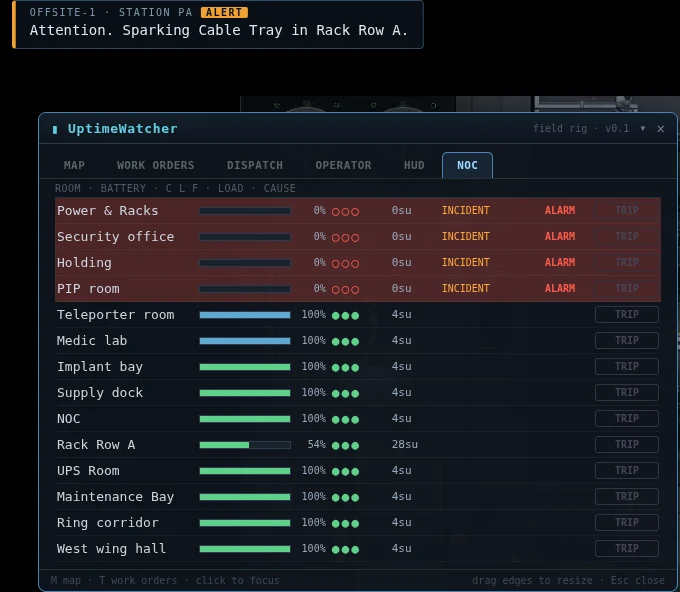Click Medic lab battery bar
This screenshot has width=680, height=592.
click(245, 341)
